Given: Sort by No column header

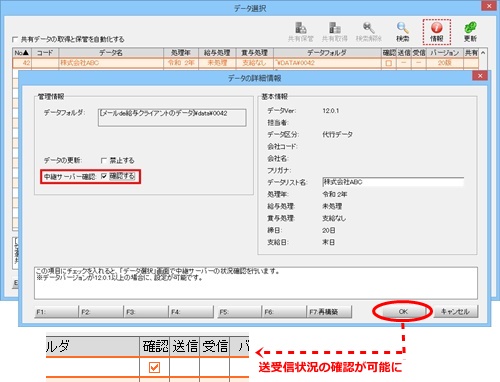Looking at the screenshot, I should pyautogui.click(x=22, y=53).
